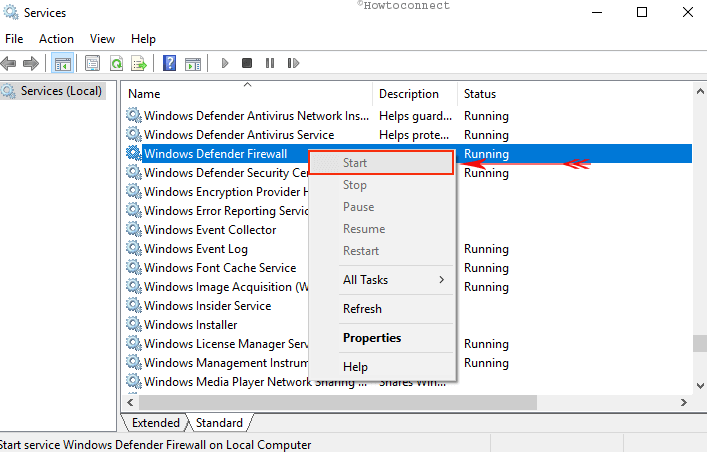Viewport: 707px width, 452px height.
Task: Click gear icon of Windows Insider Service
Action: [133, 304]
